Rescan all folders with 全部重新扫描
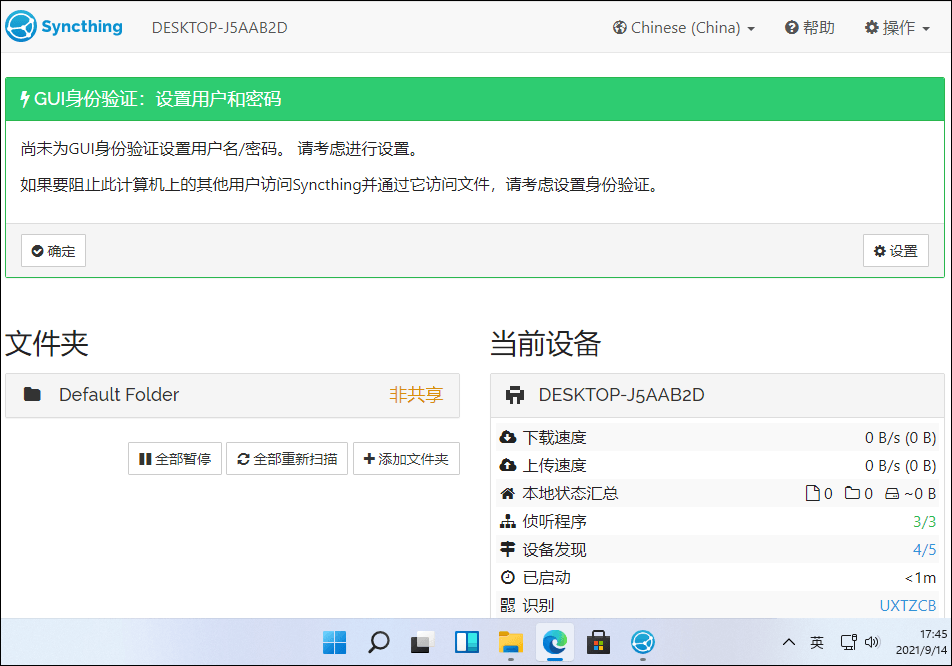952x666 pixels. (287, 459)
